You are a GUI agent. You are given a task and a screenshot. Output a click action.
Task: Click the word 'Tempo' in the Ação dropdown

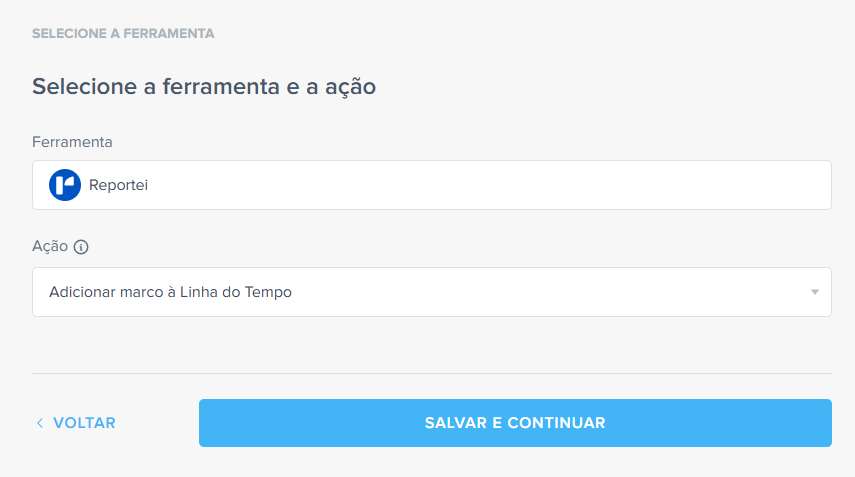click(x=268, y=292)
